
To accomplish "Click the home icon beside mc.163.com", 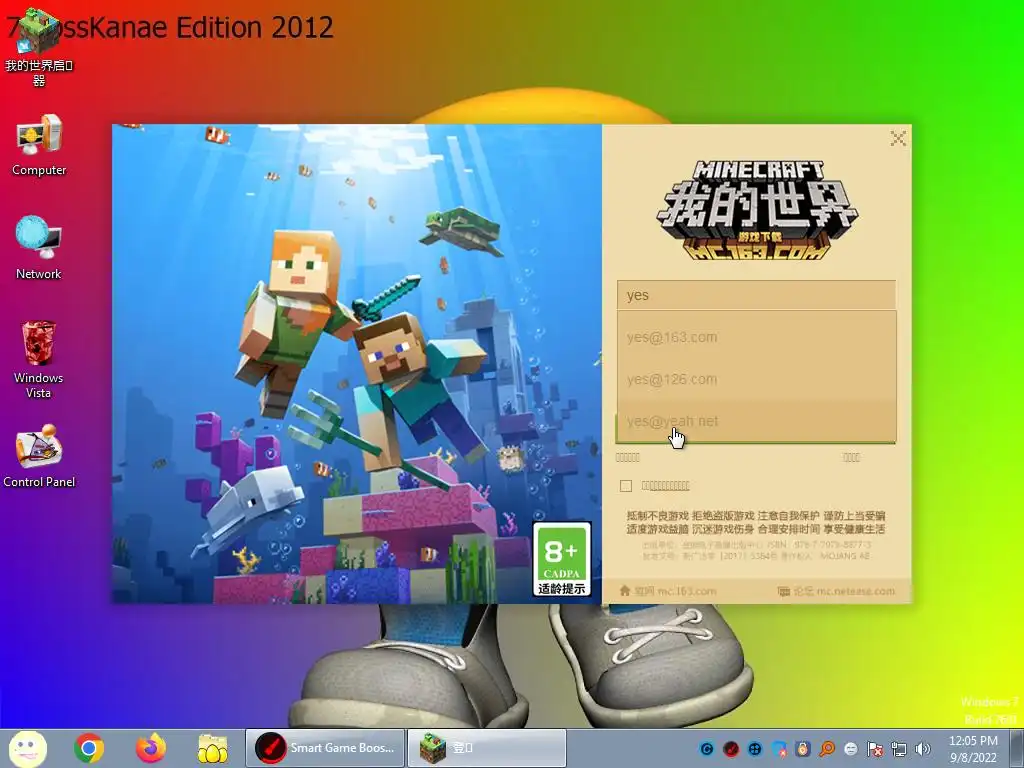I will click(625, 591).
